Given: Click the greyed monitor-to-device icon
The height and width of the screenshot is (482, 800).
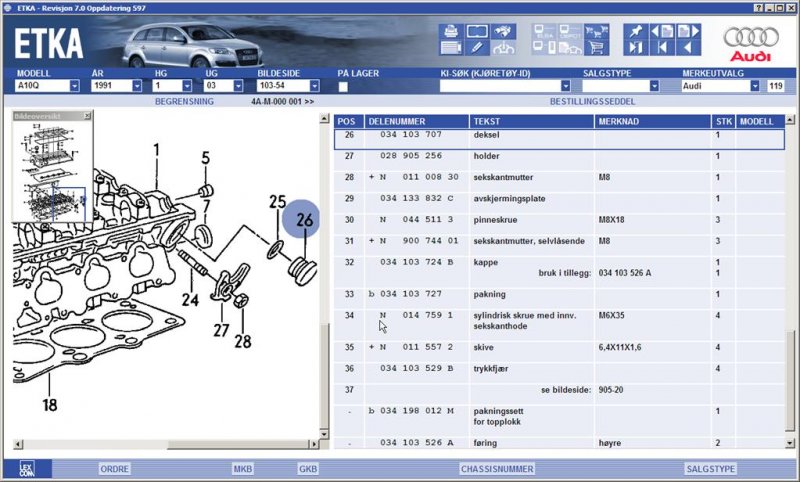Looking at the screenshot, I should coord(544,48).
